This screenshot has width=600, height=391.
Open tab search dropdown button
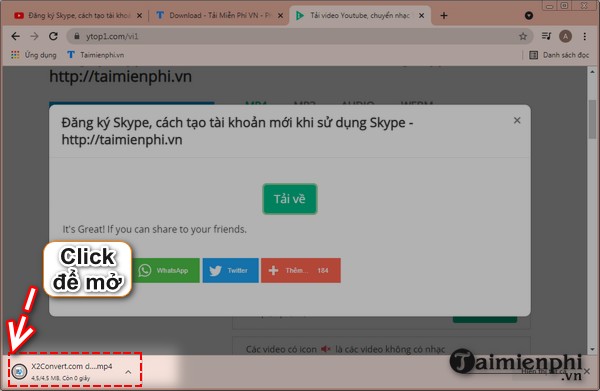click(x=529, y=16)
